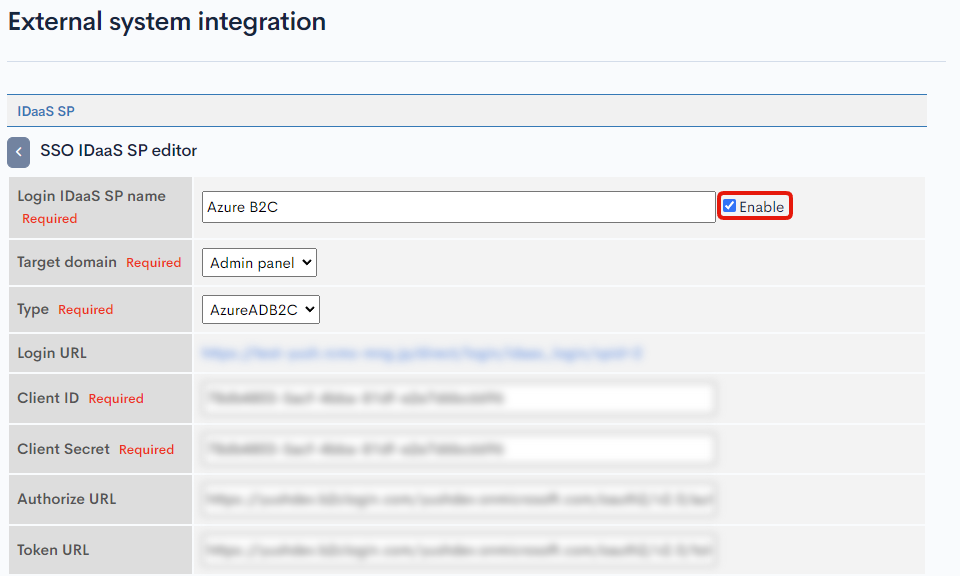The width and height of the screenshot is (960, 576).
Task: Click the back arrow in SSO IDaaS SP editor
Action: tap(18, 151)
